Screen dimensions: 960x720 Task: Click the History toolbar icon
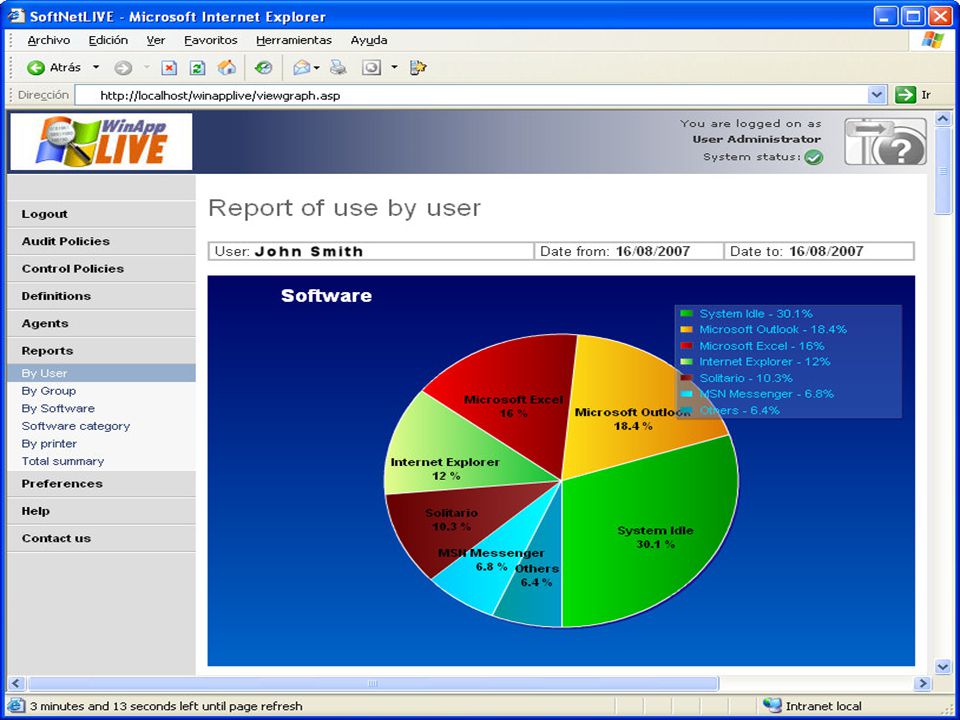coord(263,67)
